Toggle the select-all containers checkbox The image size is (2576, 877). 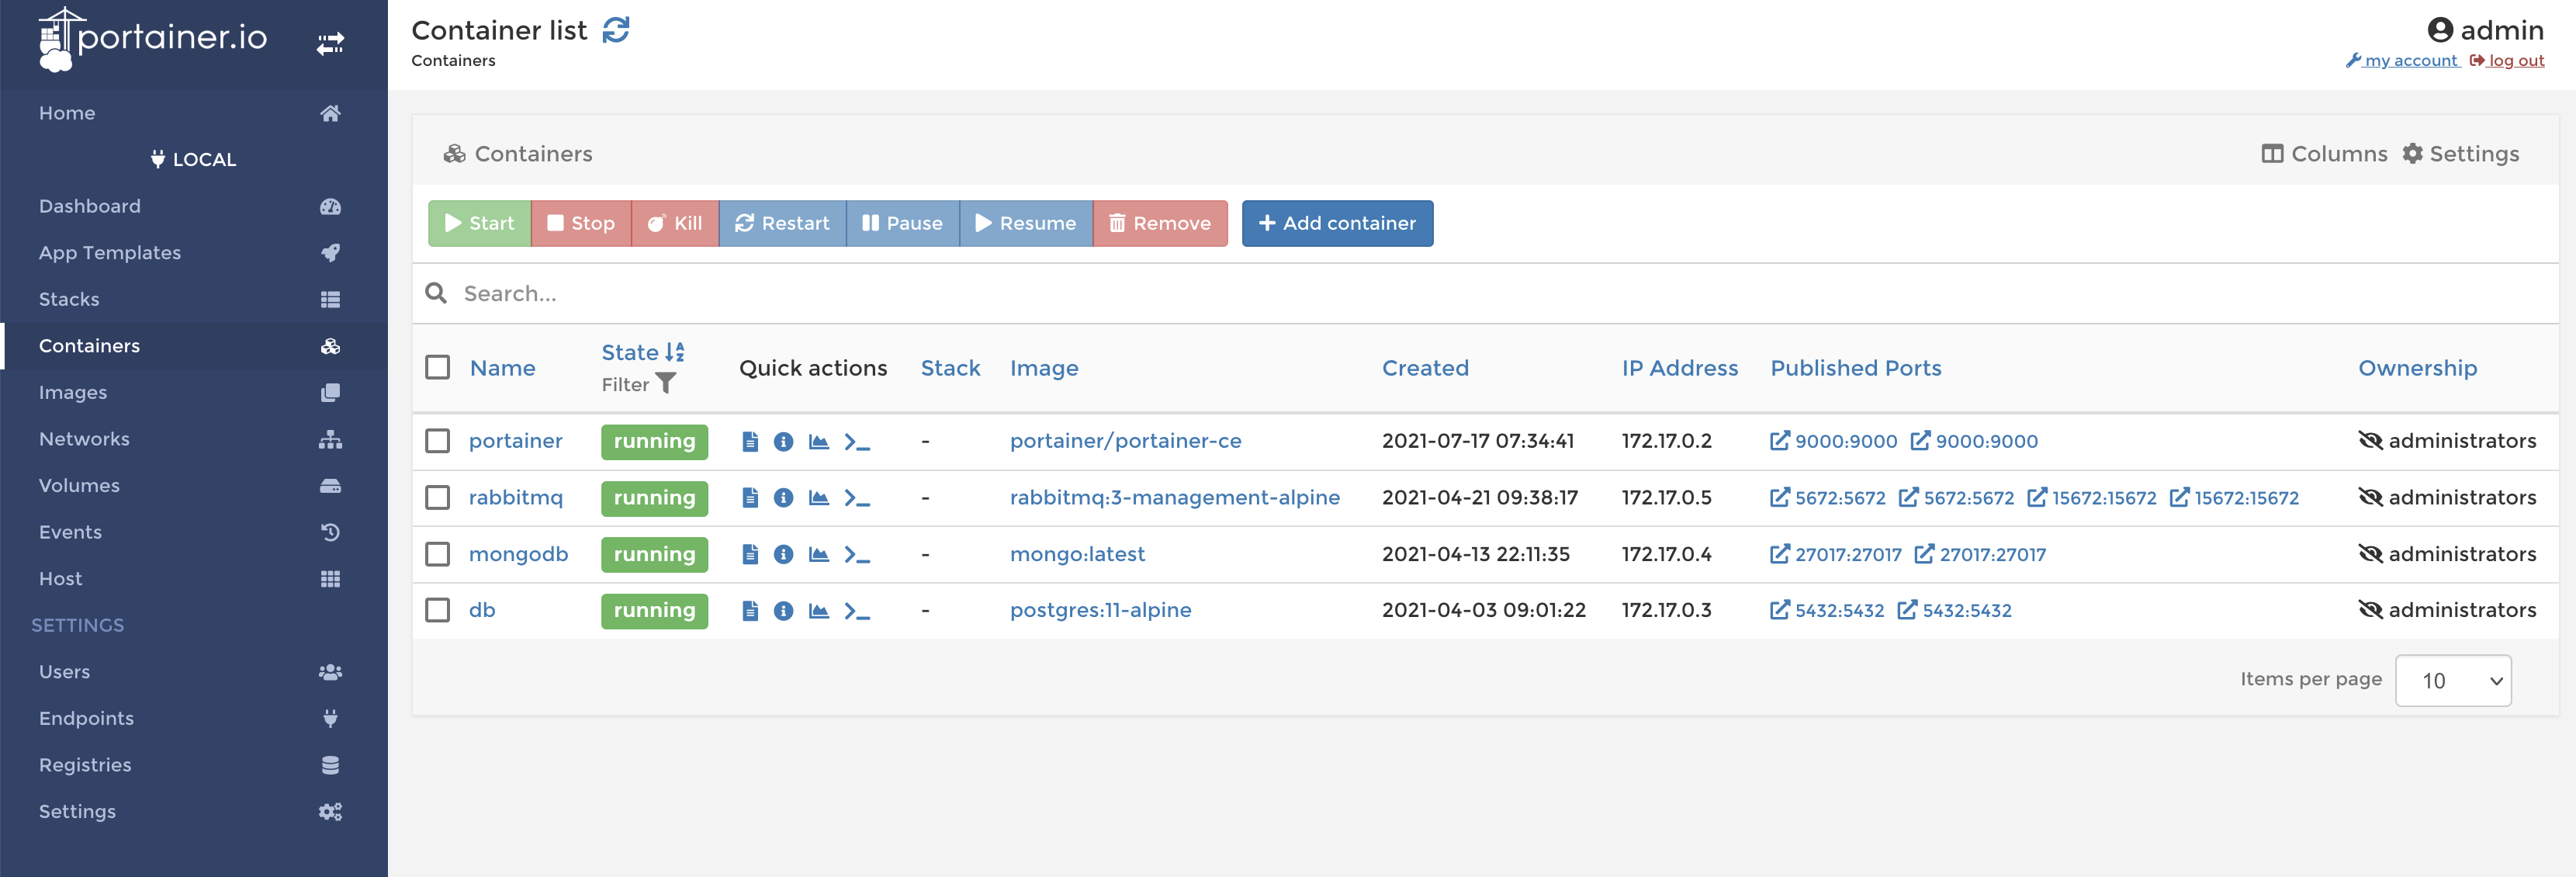(x=437, y=366)
